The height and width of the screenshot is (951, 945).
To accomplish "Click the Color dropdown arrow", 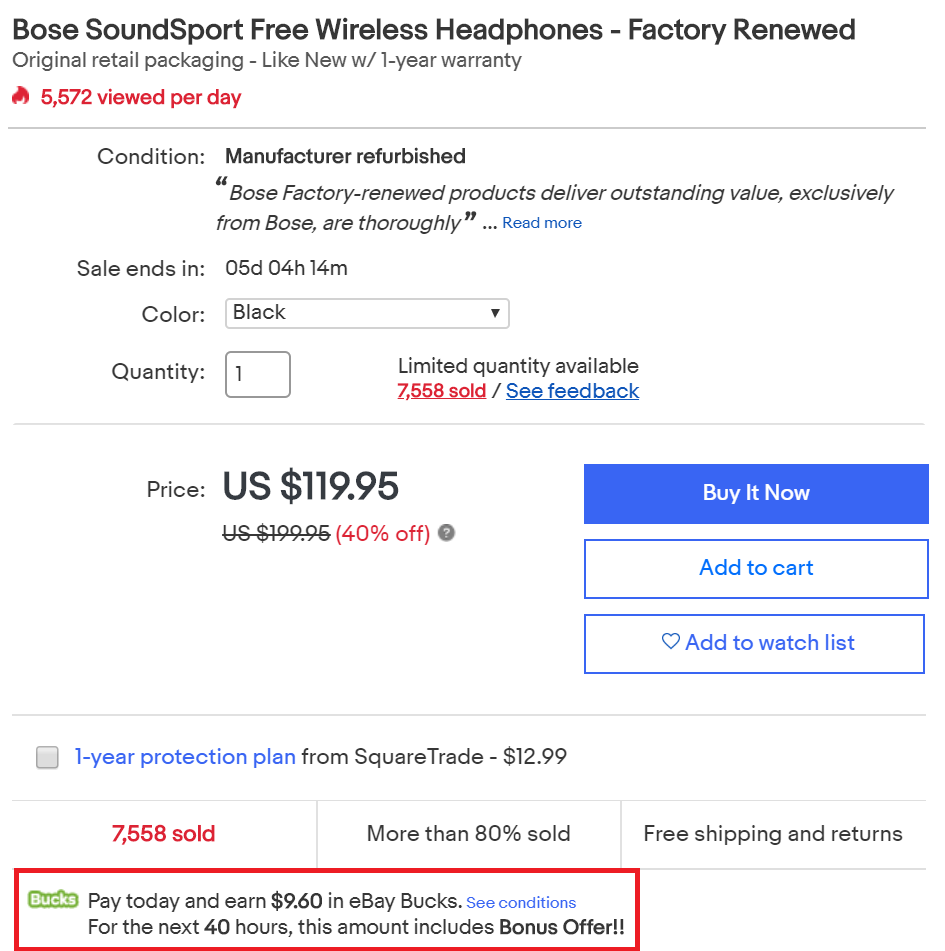I will click(x=495, y=313).
